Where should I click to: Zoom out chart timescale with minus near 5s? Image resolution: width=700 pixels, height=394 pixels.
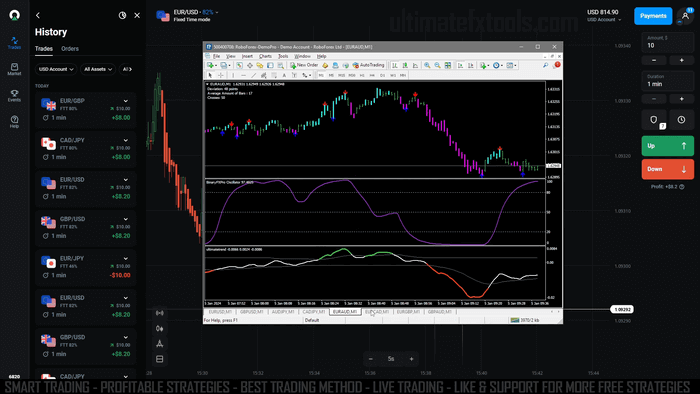click(371, 359)
